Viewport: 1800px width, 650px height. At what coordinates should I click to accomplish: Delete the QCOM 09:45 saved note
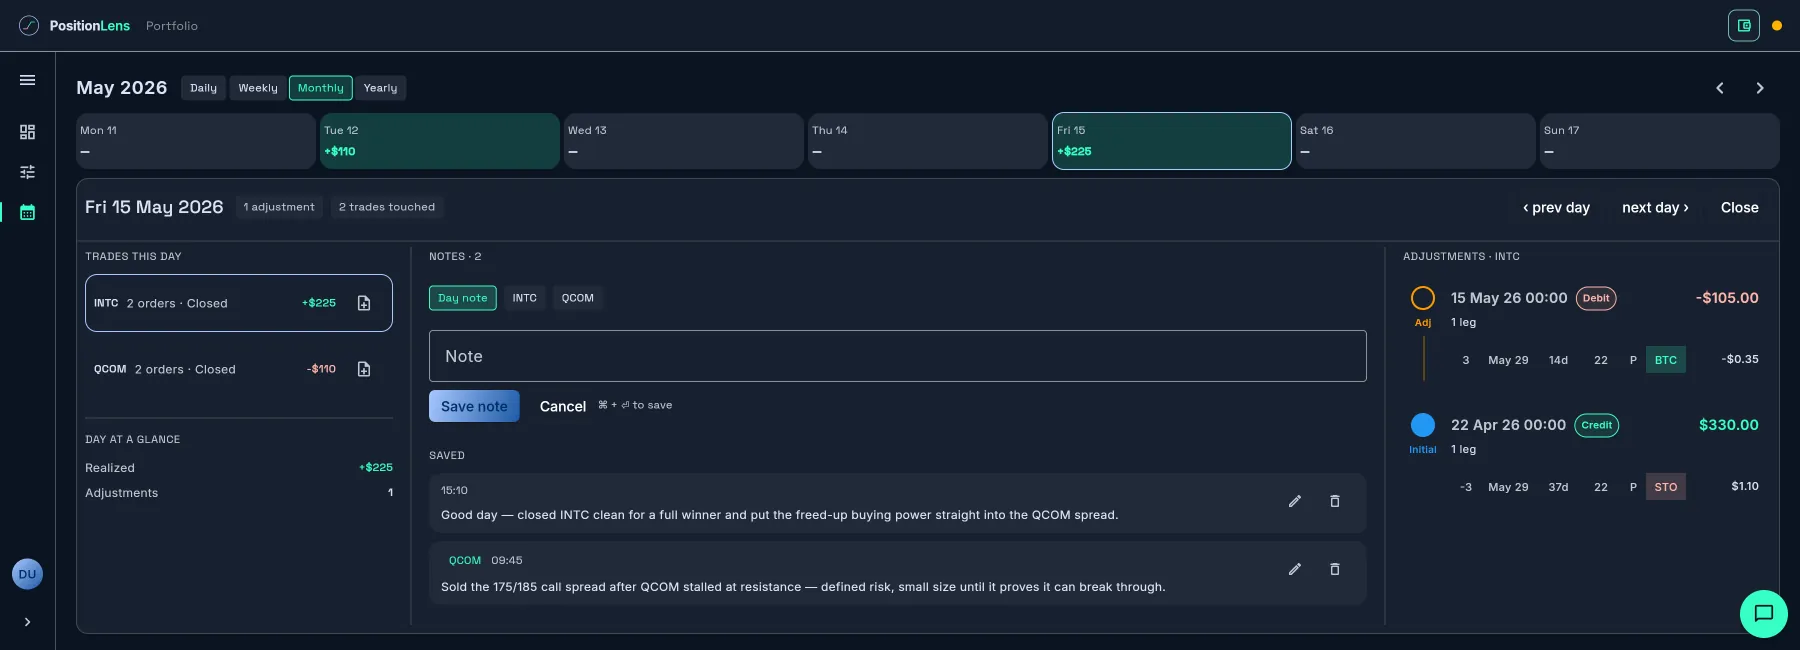(1334, 569)
